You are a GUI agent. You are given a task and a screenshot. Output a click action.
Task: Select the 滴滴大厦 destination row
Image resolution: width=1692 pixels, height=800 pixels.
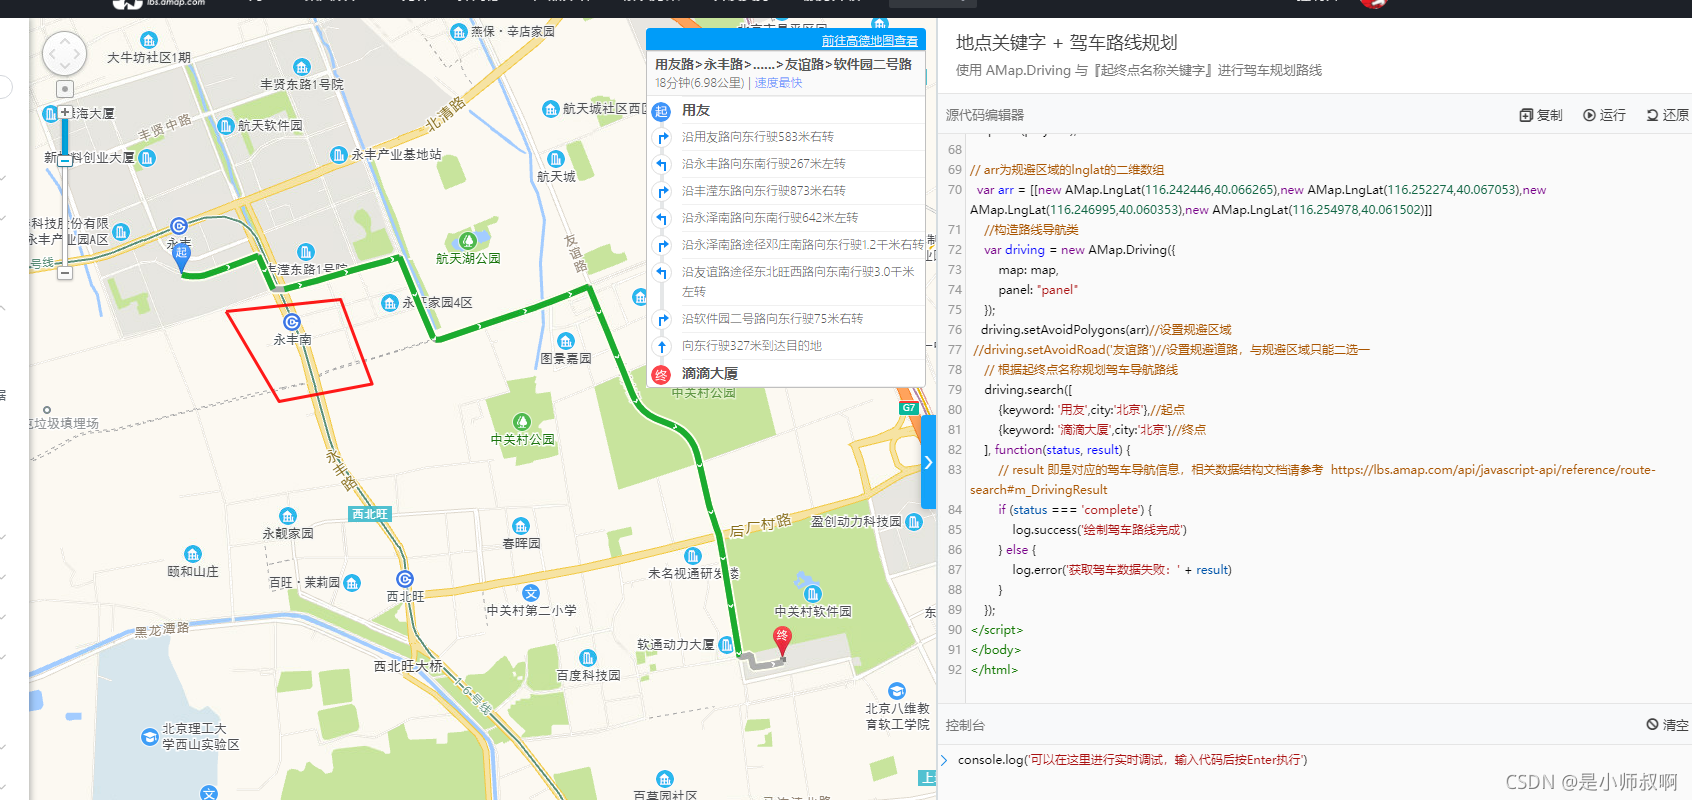[785, 373]
